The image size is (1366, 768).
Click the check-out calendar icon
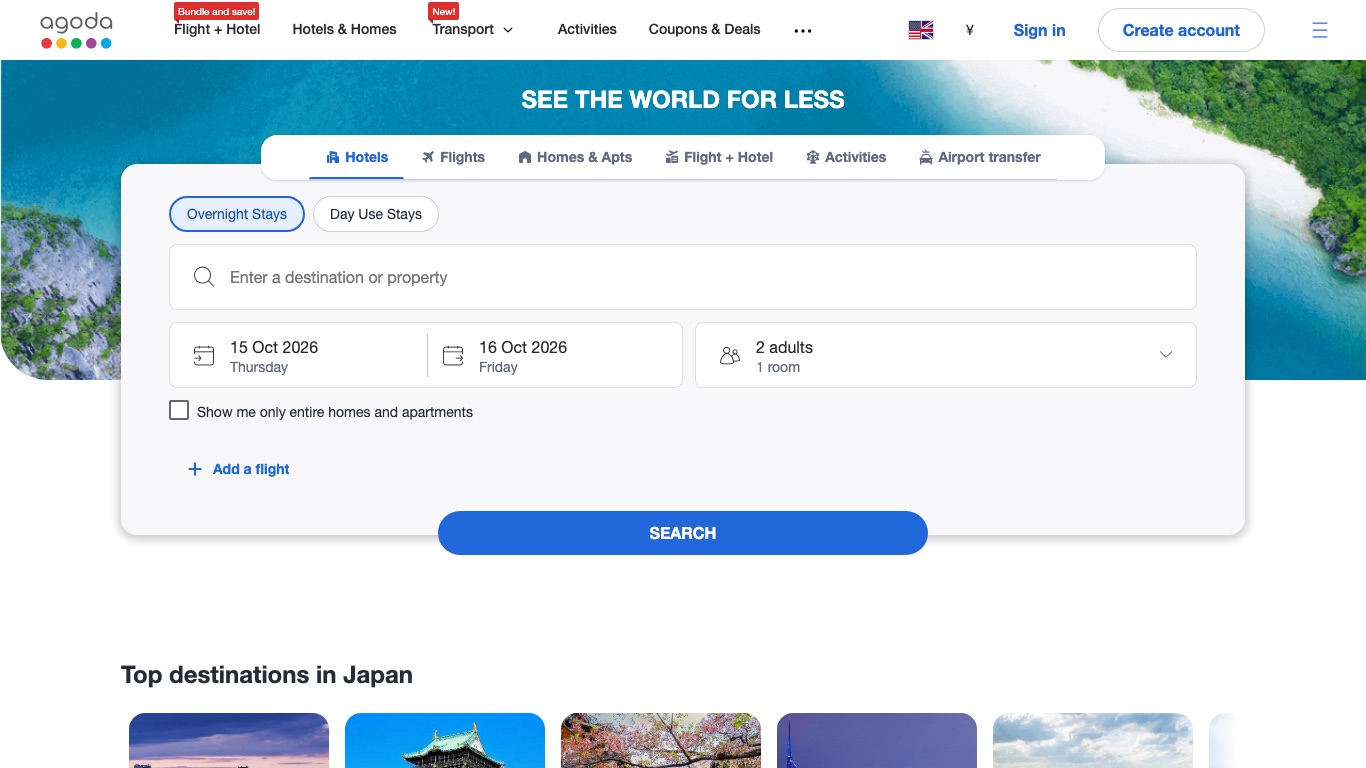(453, 355)
